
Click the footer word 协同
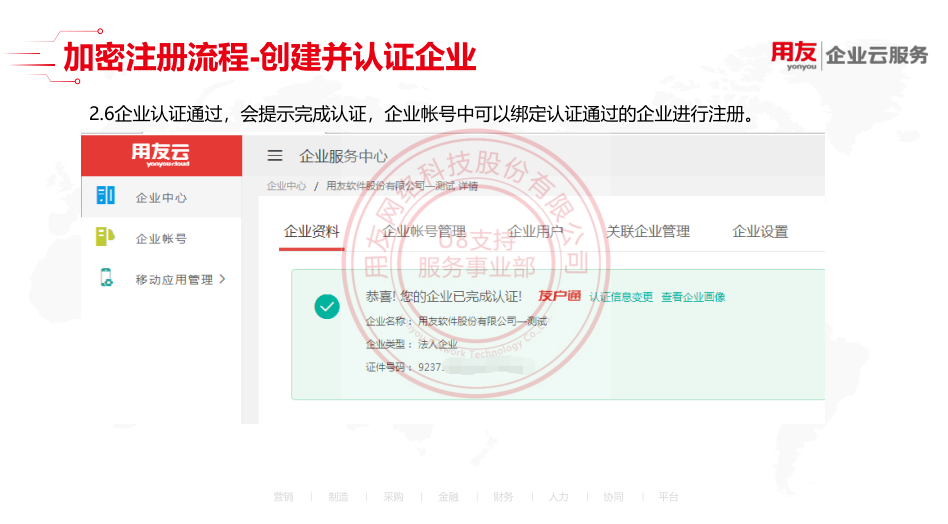[x=614, y=497]
